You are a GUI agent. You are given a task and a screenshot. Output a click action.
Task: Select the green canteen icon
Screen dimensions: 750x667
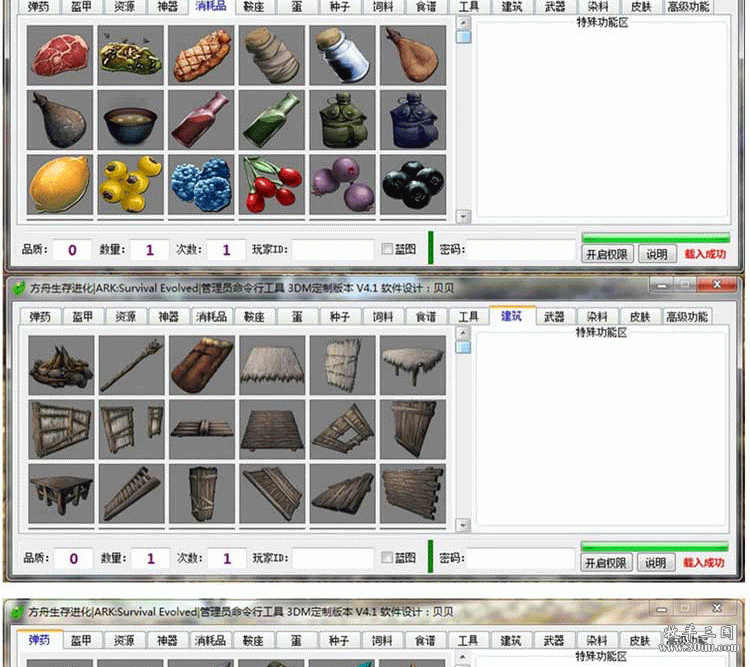(342, 120)
